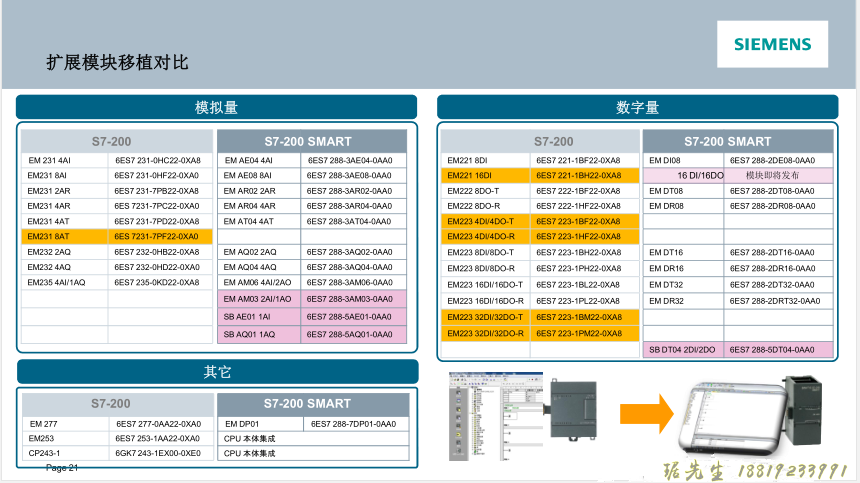Select cell EM AT04 4AT
860x483 pixels.
pos(259,221)
